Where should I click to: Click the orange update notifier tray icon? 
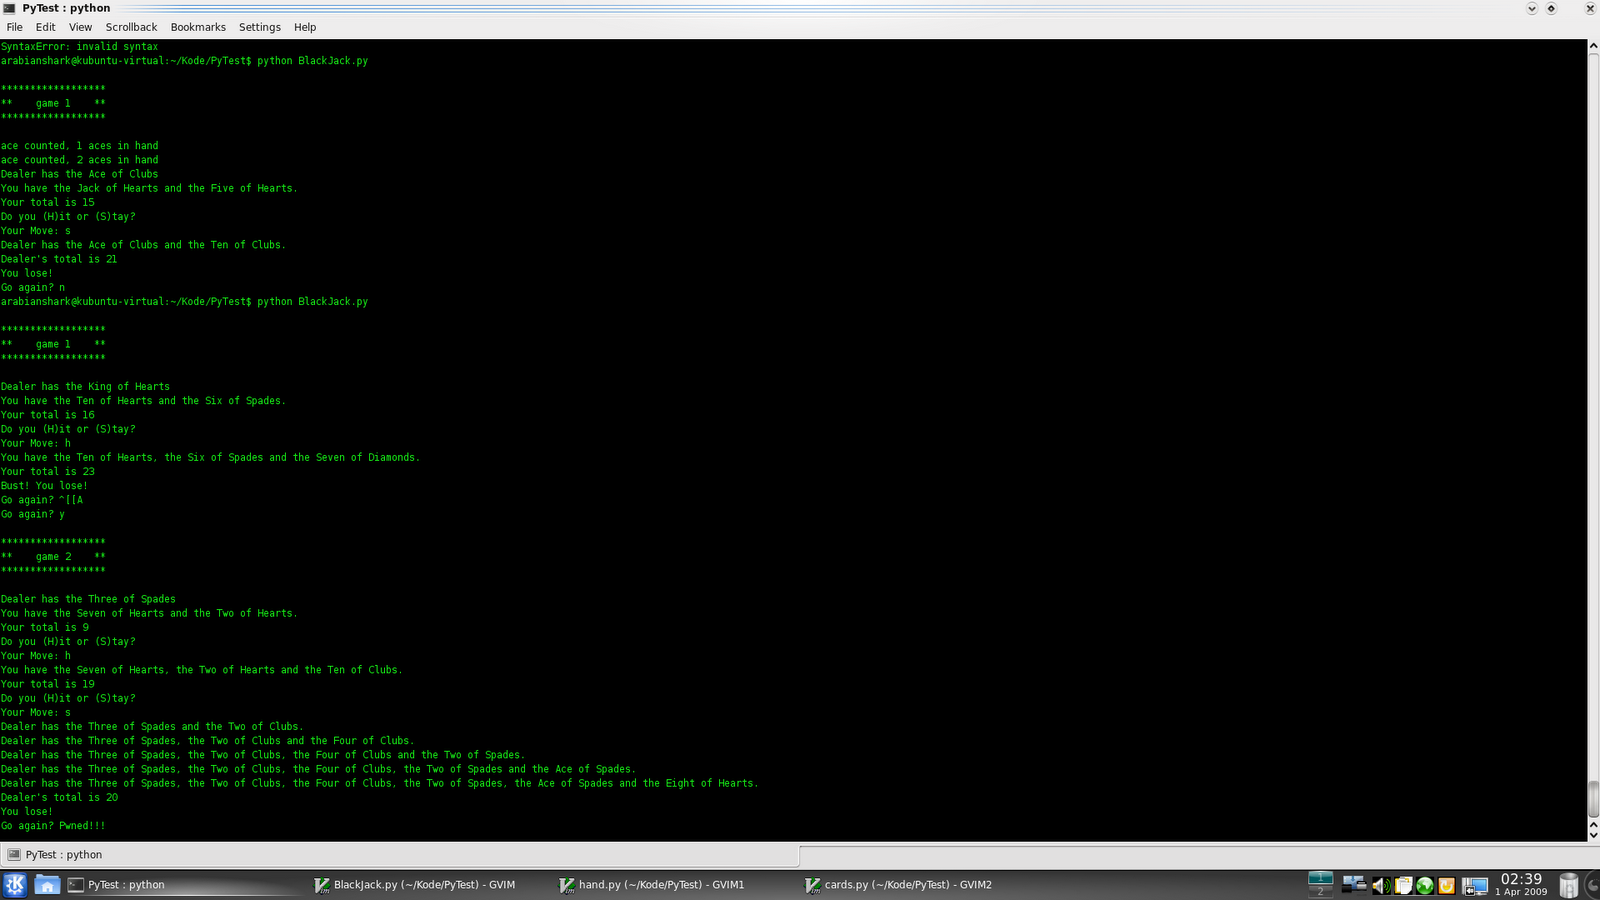1446,885
